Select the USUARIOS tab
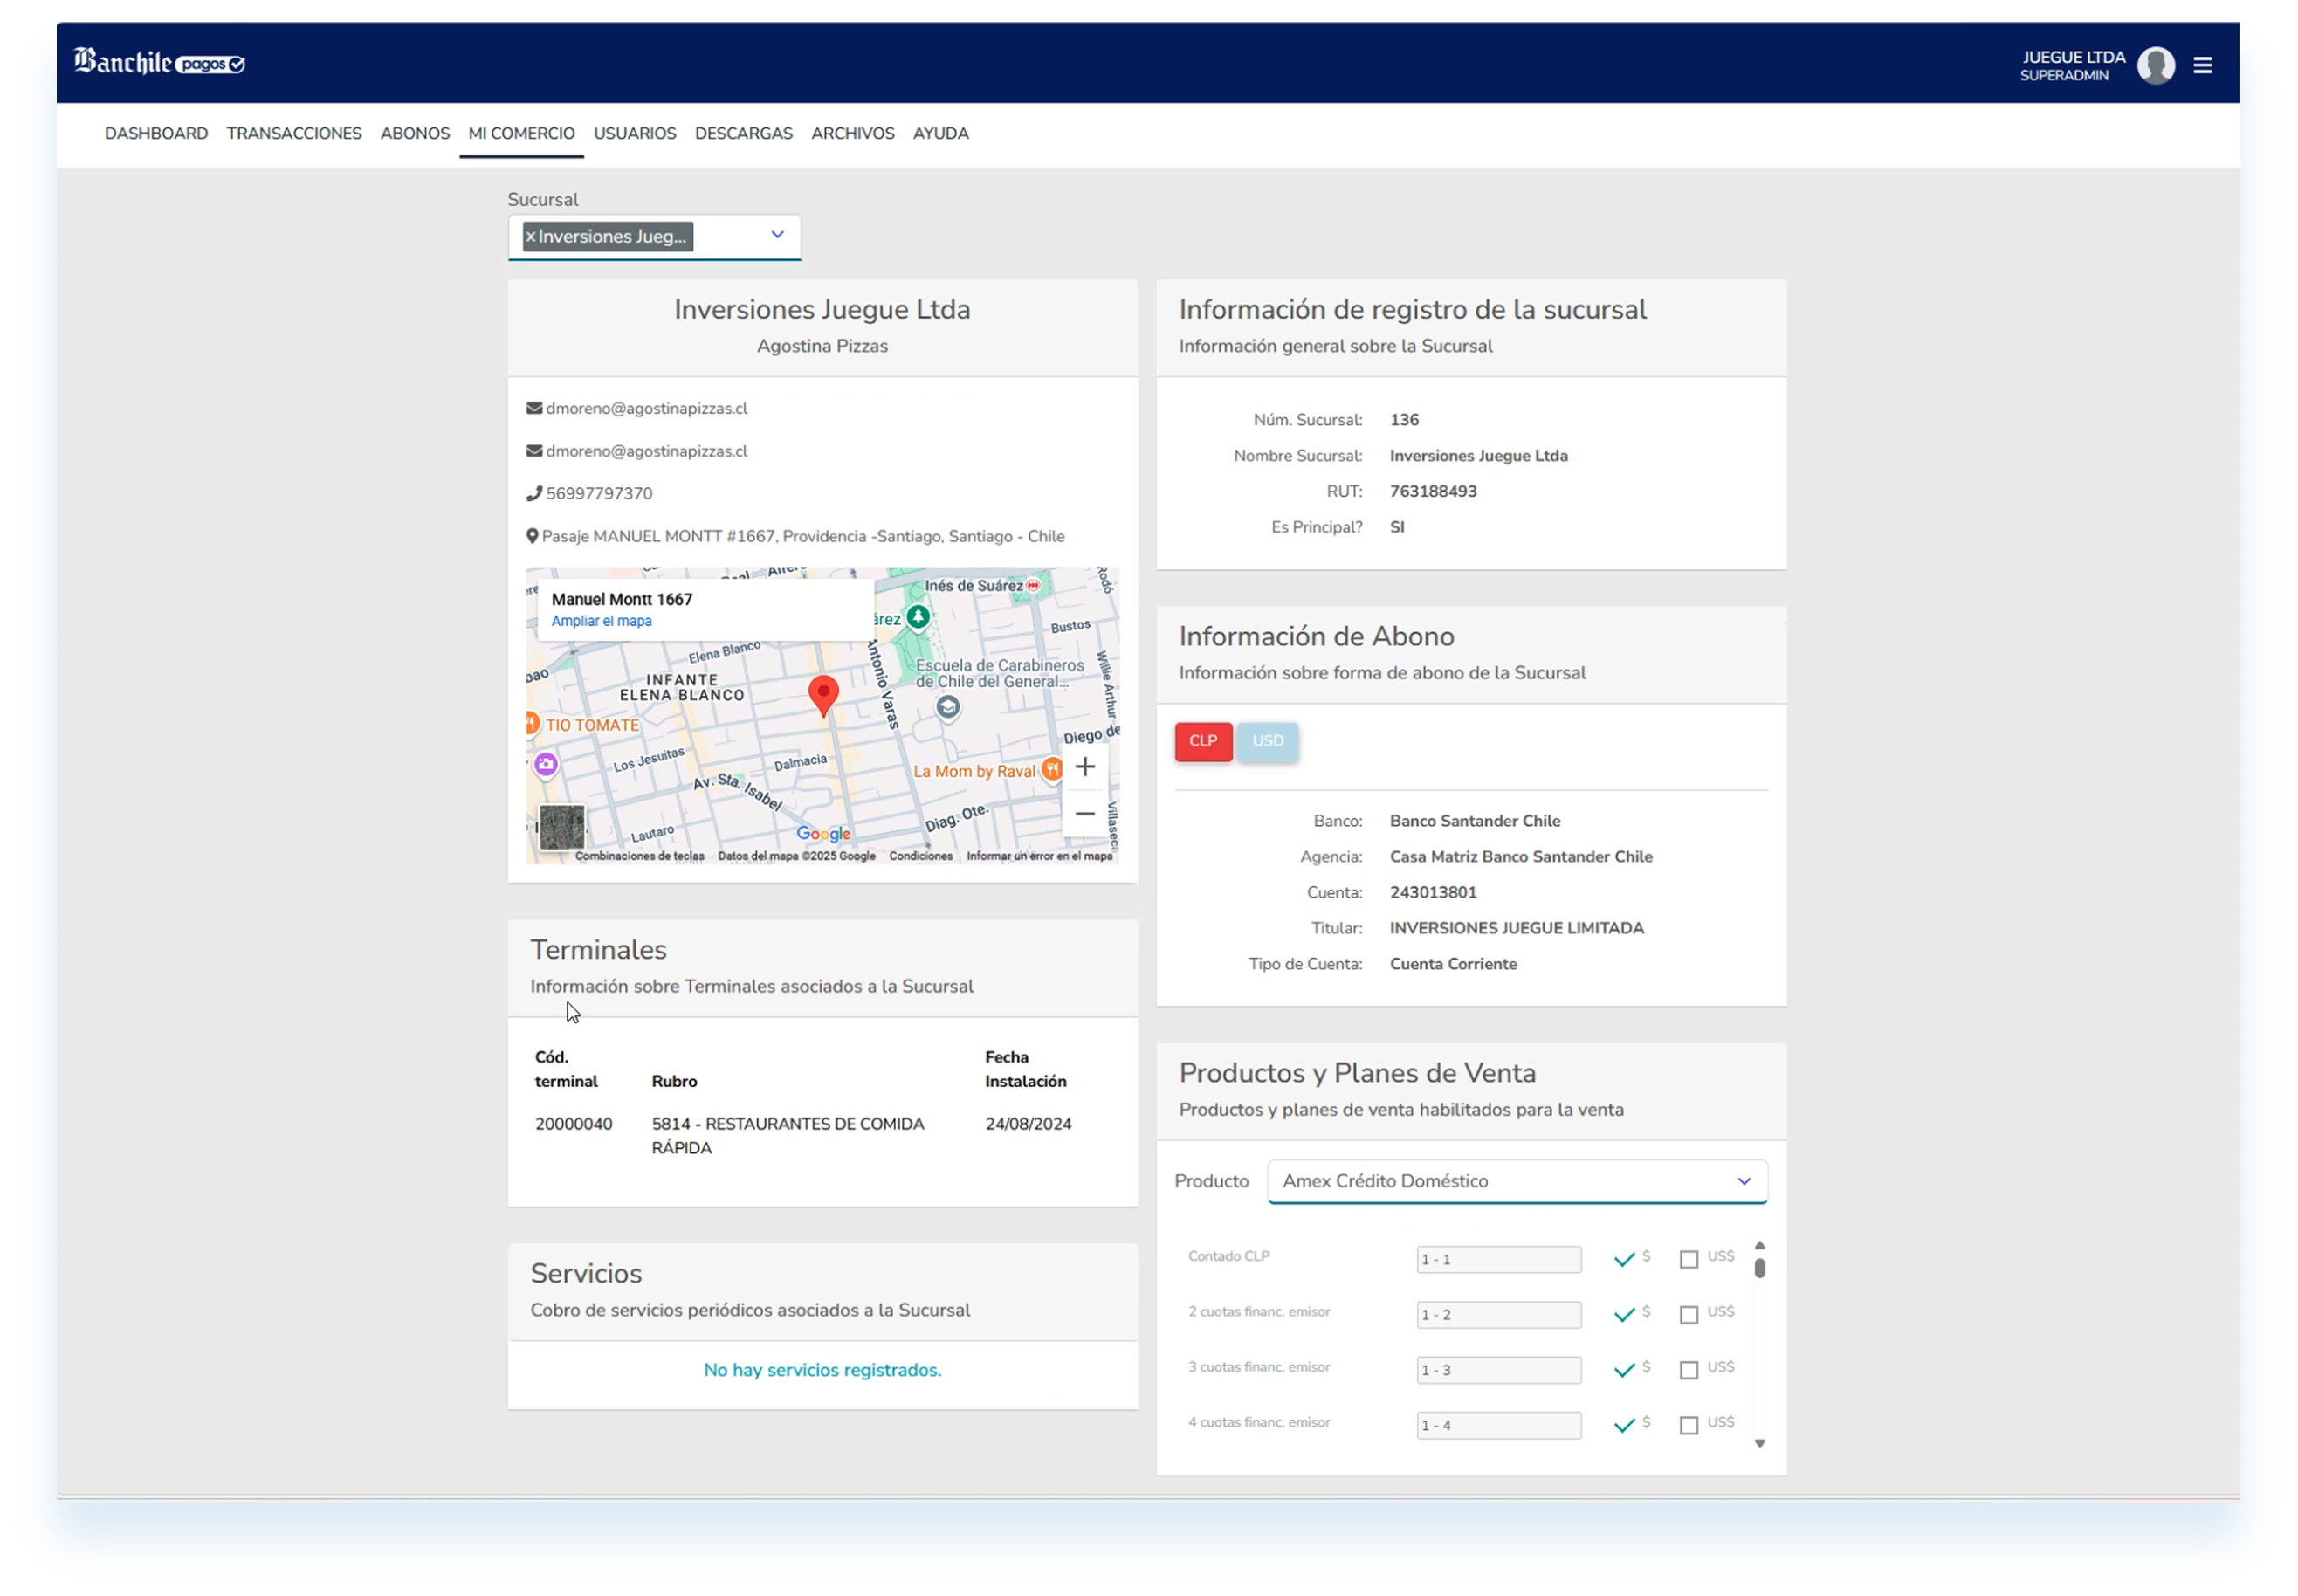The height and width of the screenshot is (1596, 2298). [x=635, y=133]
